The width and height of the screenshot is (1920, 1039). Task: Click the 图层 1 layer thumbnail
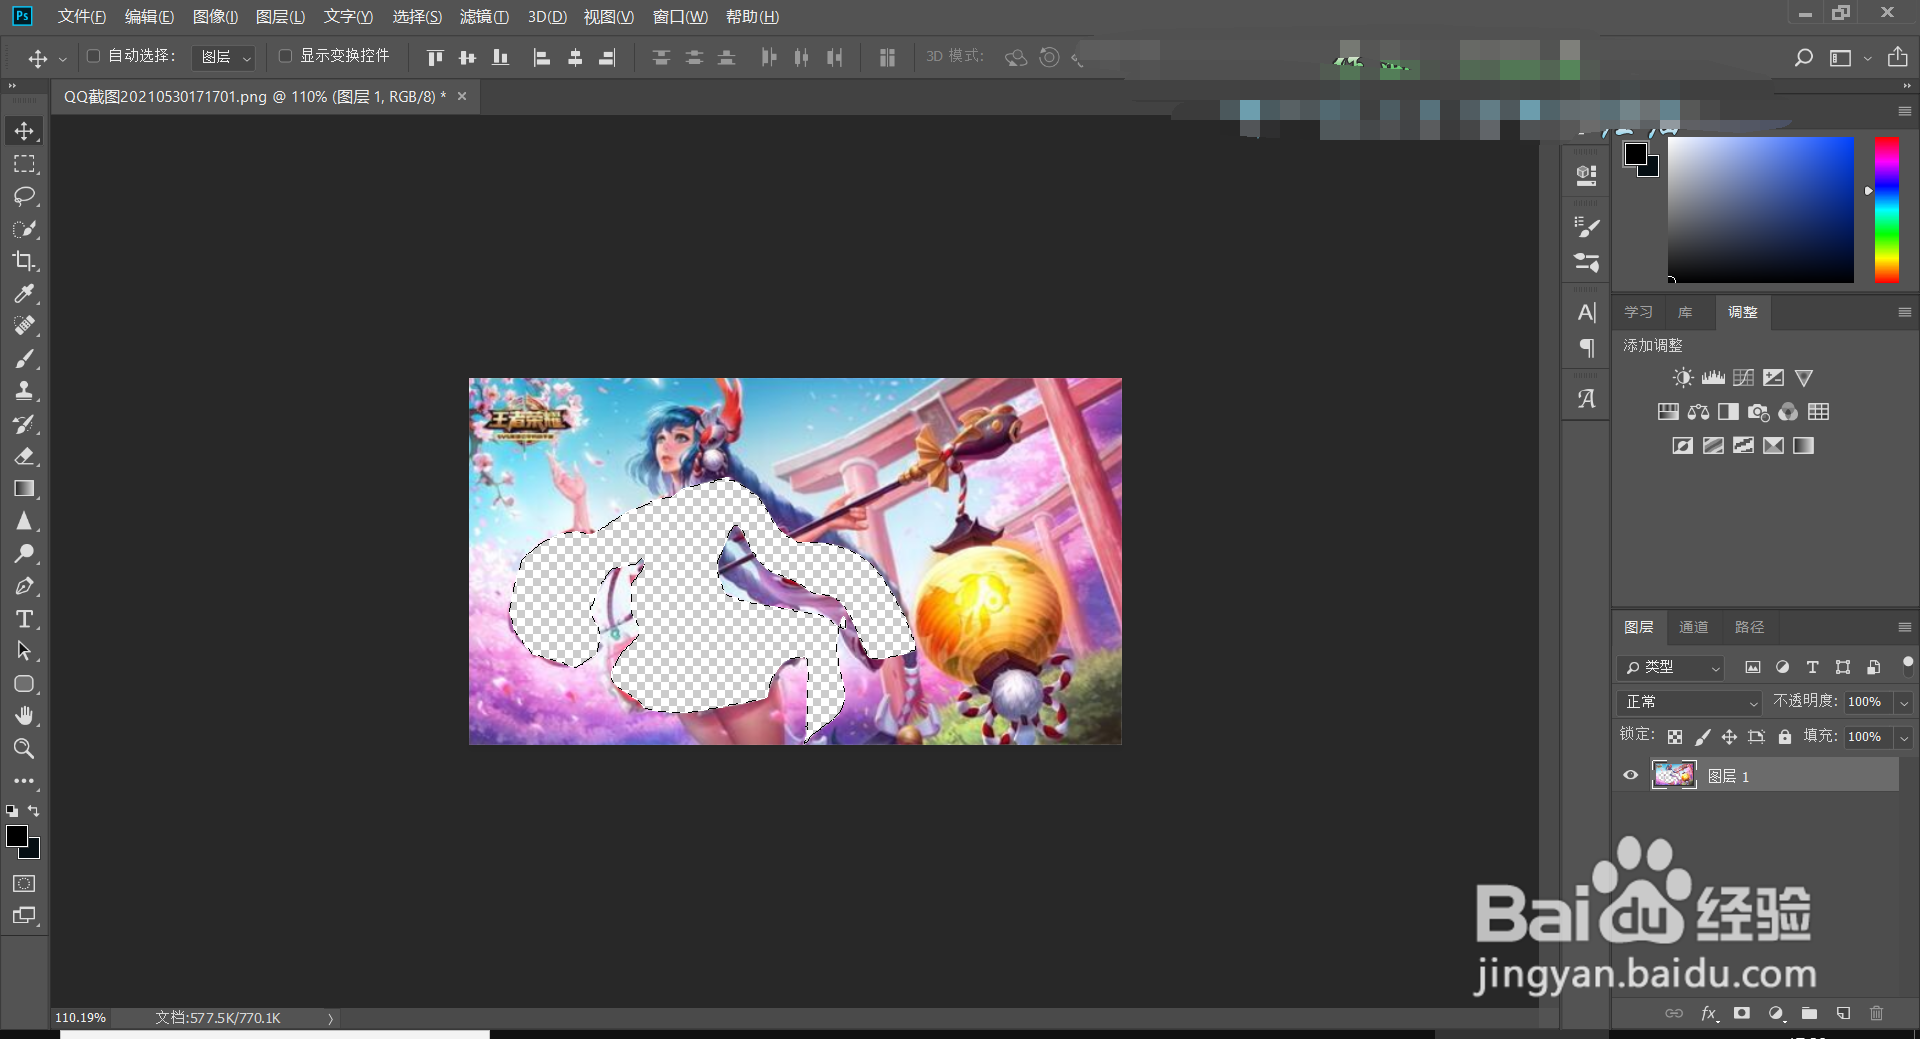click(1674, 775)
